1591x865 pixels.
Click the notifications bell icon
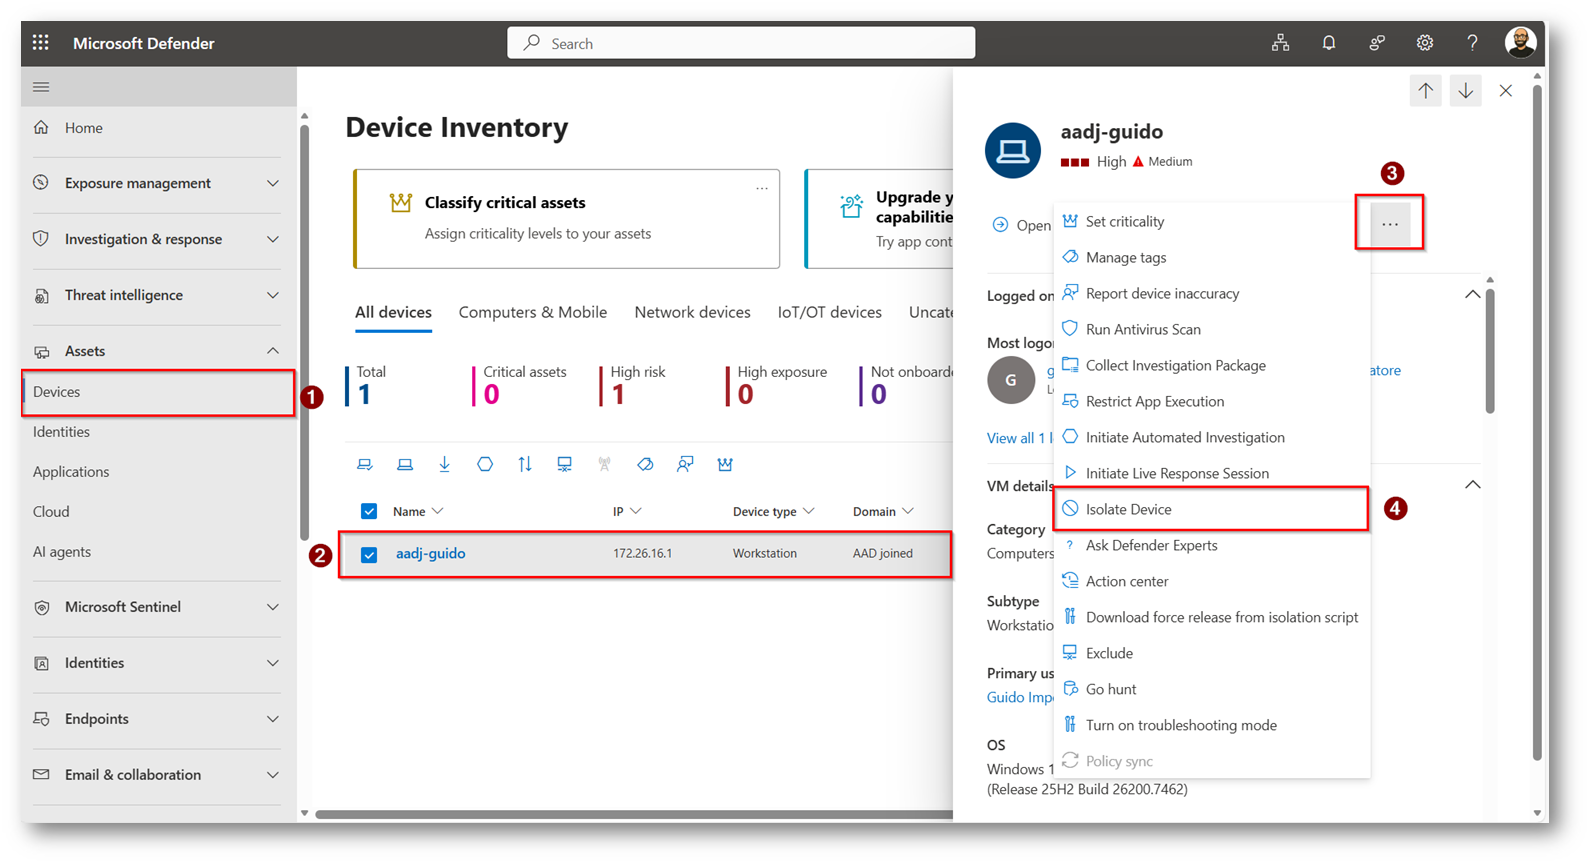(1328, 43)
